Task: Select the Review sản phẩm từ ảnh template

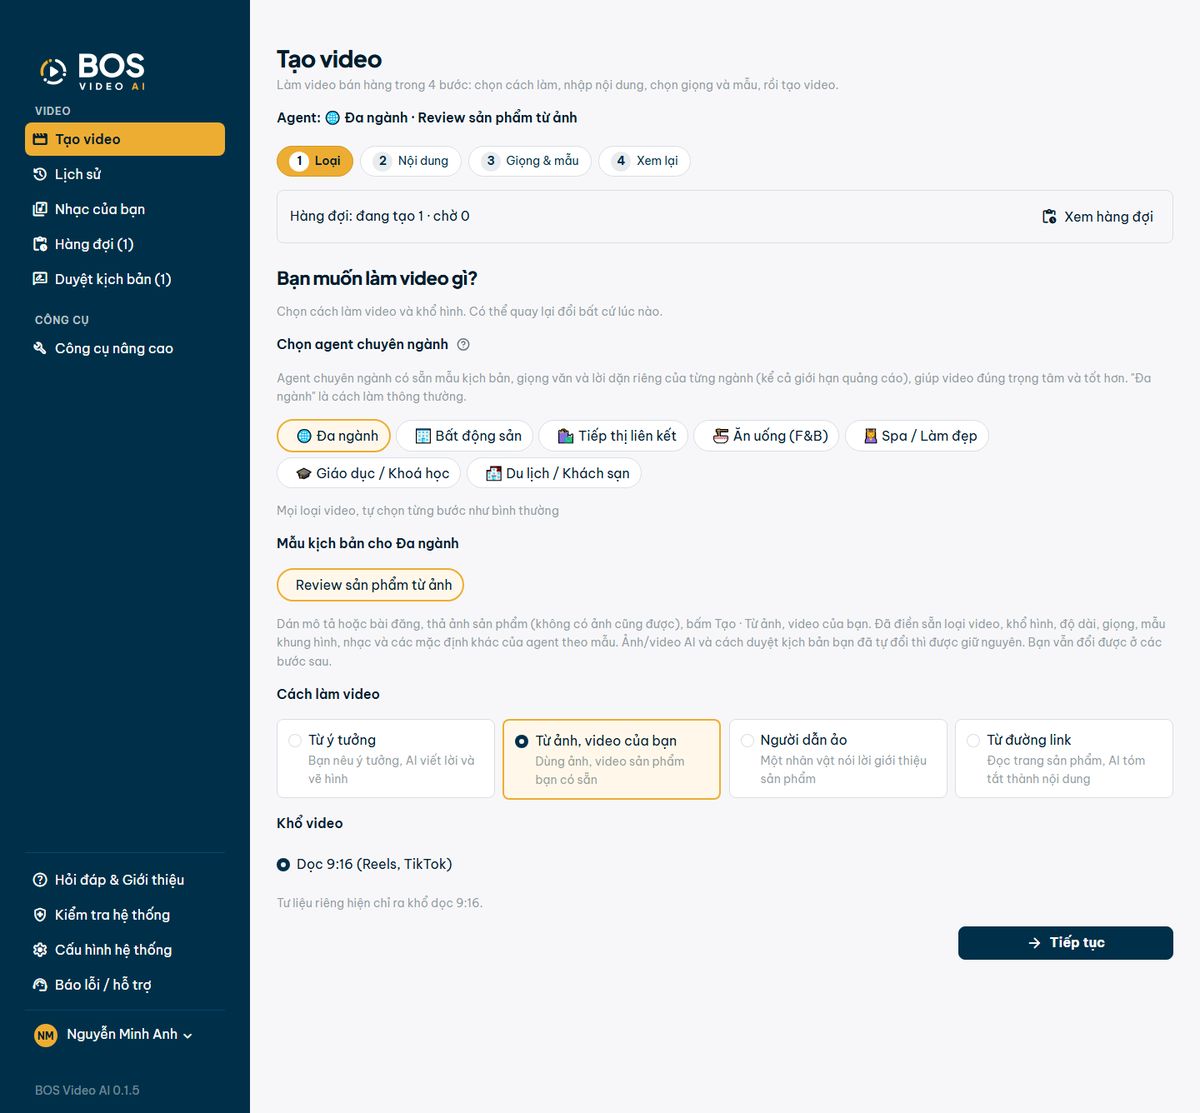Action: point(370,585)
